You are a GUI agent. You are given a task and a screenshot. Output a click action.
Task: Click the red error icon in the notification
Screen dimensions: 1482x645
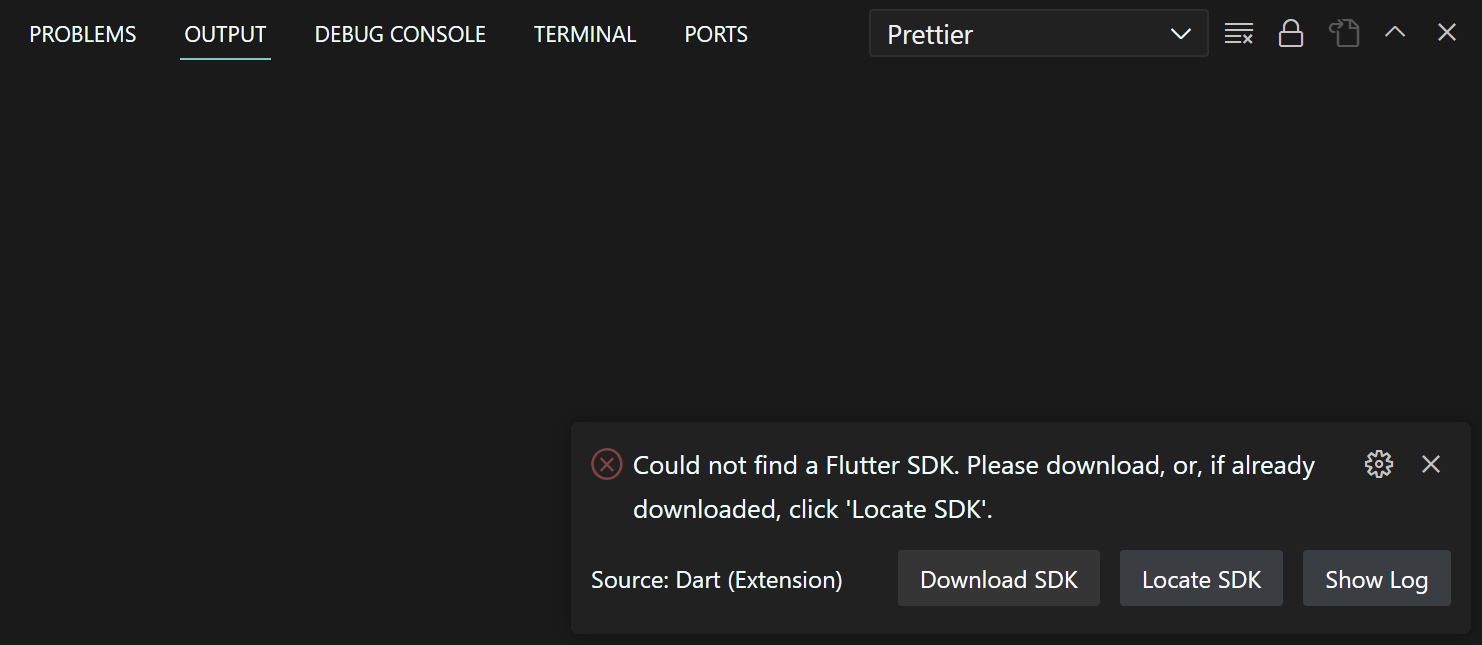[607, 465]
